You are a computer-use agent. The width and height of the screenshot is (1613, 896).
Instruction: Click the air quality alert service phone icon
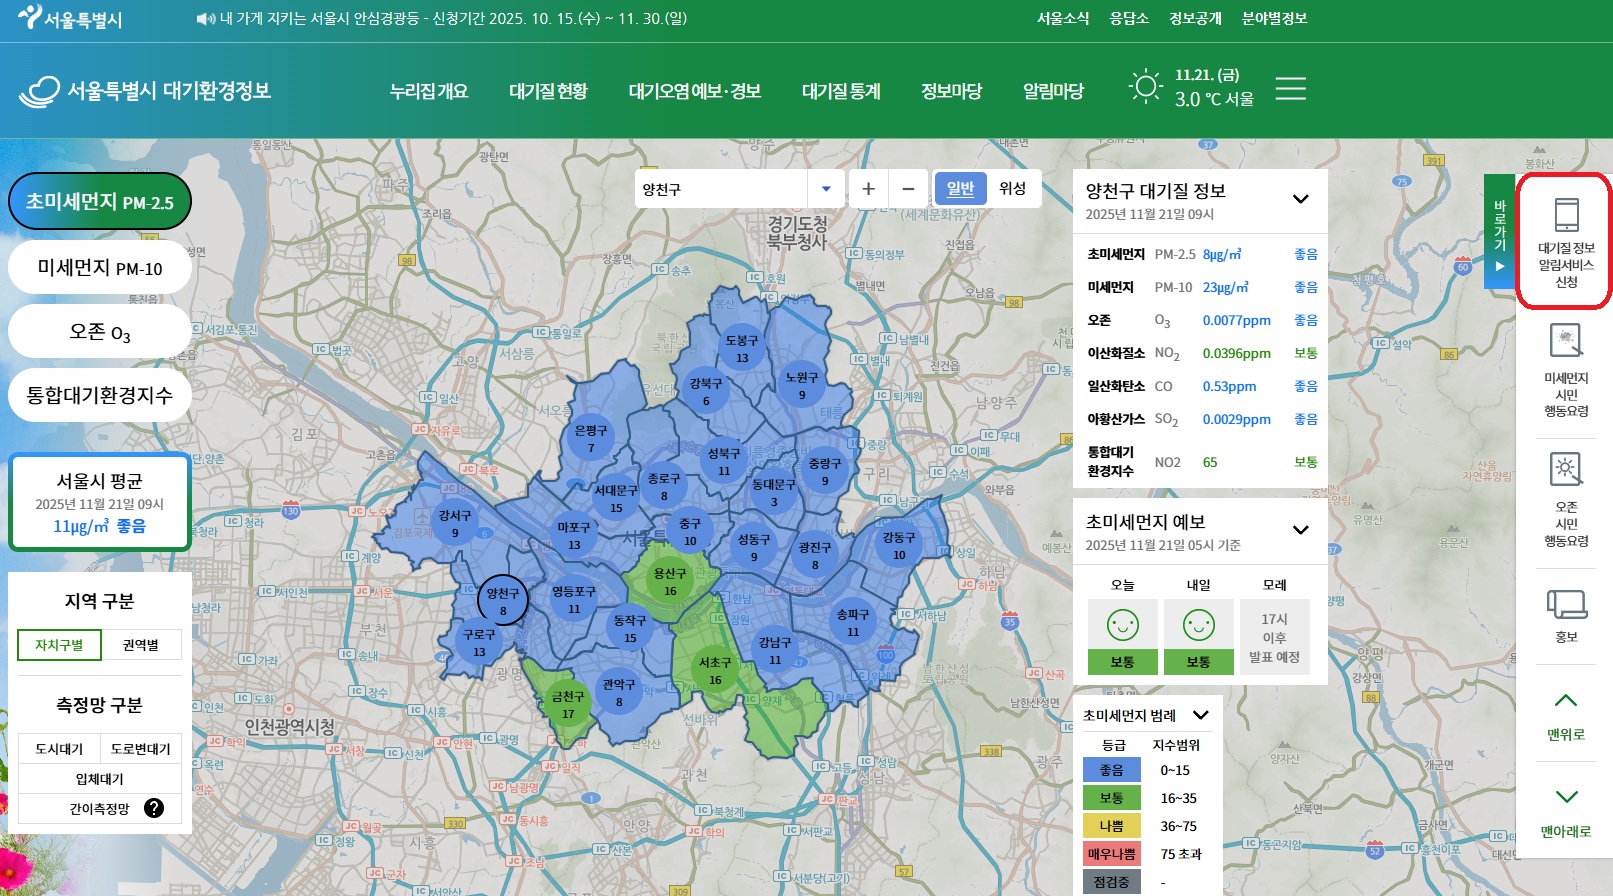[1565, 216]
